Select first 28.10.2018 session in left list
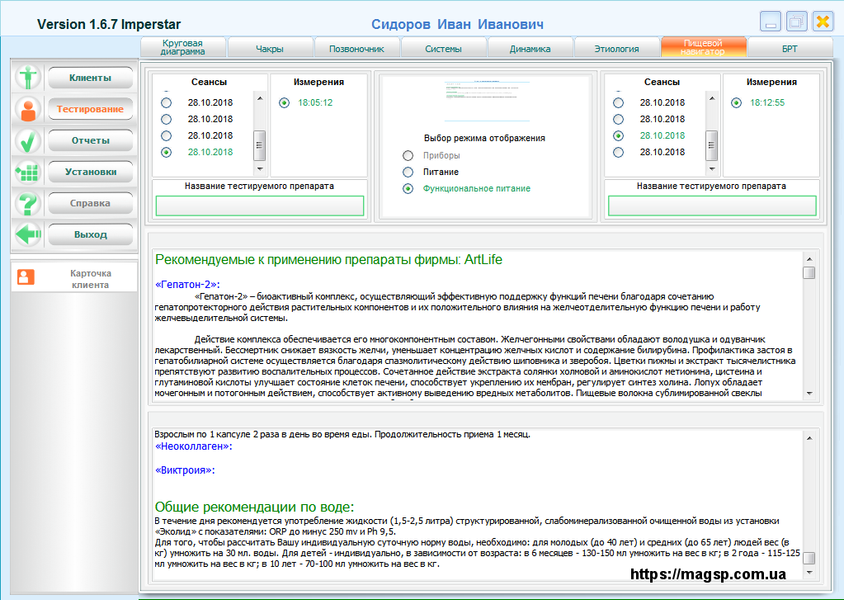Image resolution: width=844 pixels, height=600 pixels. [x=166, y=102]
